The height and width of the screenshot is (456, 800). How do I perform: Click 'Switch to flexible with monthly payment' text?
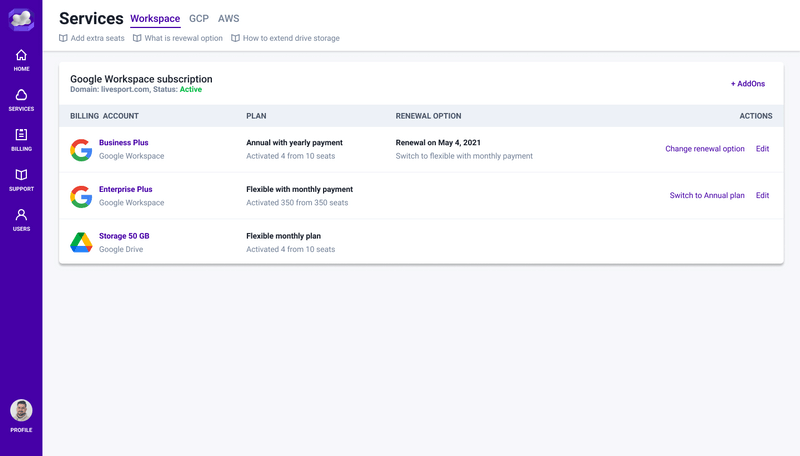[x=464, y=156]
